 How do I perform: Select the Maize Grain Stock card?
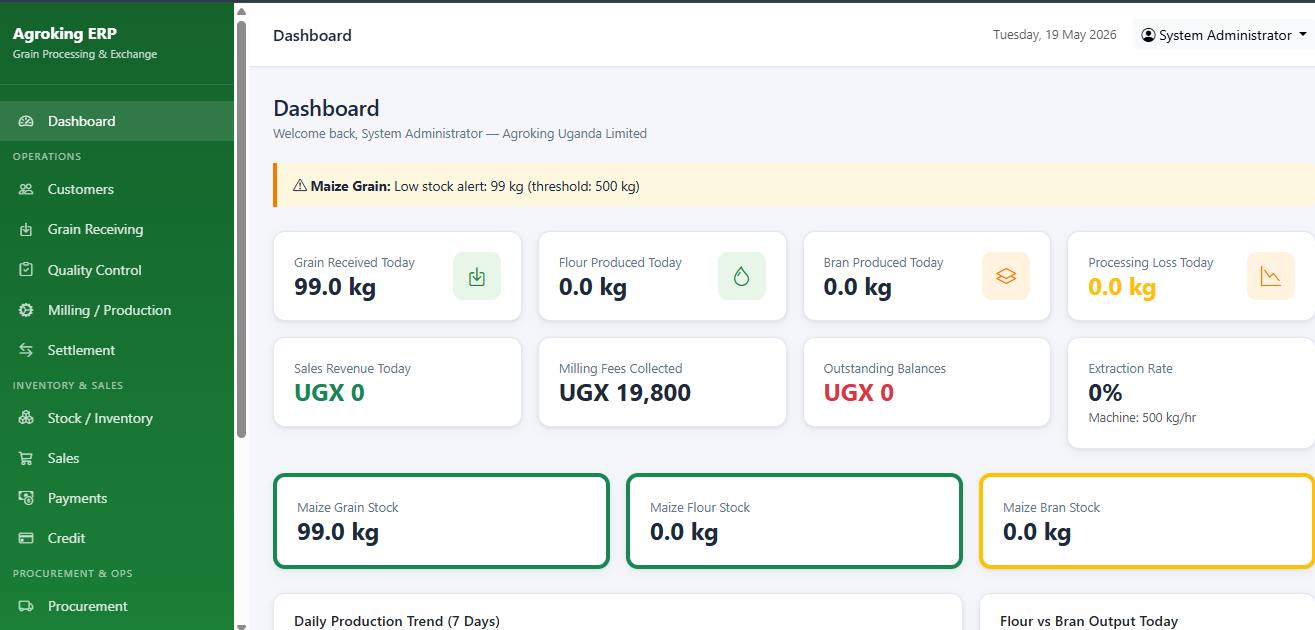click(x=441, y=521)
